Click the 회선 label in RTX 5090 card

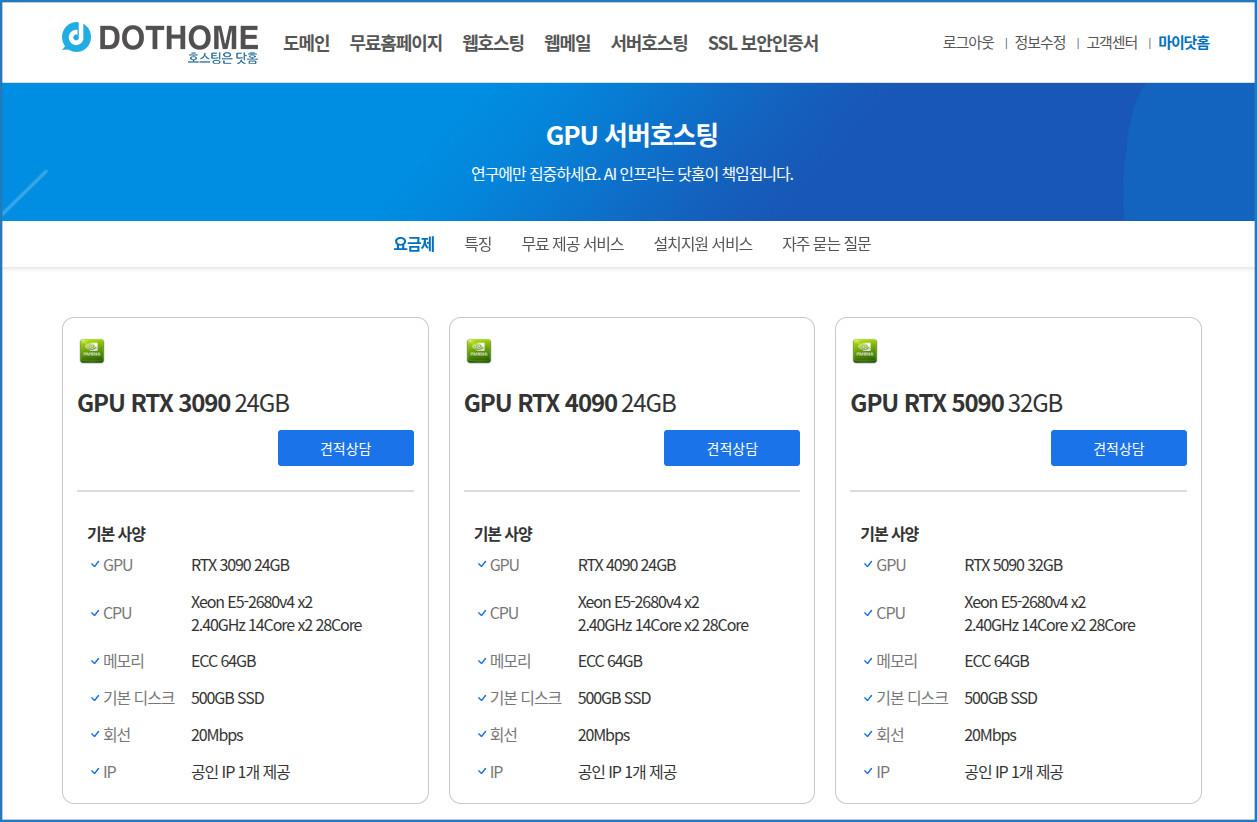(x=890, y=735)
